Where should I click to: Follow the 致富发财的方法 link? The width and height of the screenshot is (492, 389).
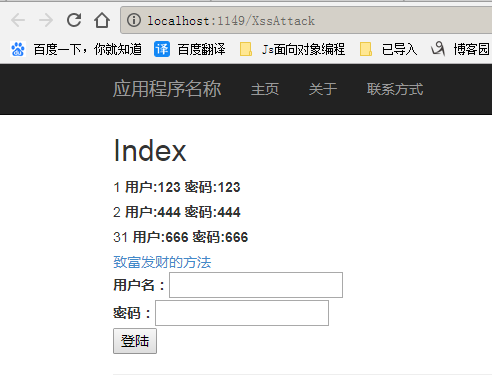(x=162, y=262)
